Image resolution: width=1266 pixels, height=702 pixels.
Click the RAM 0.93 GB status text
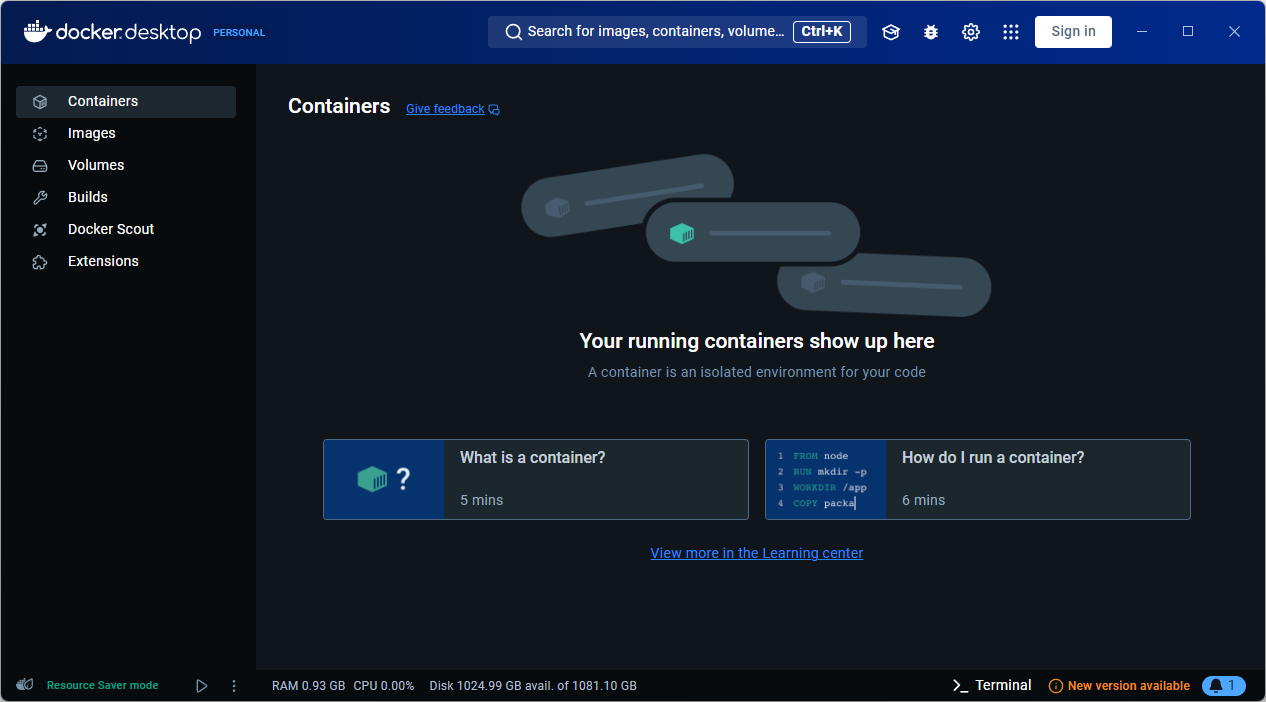click(309, 686)
